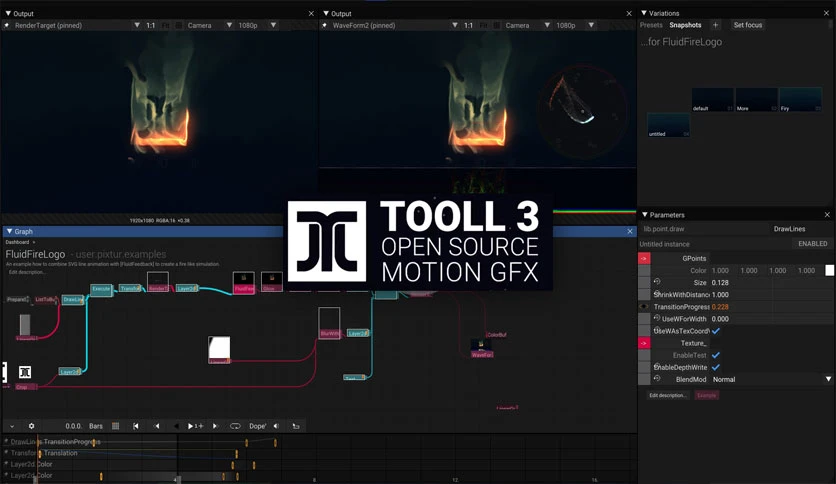This screenshot has height=484, width=836.
Task: Click Edit description under FluidFireLogo title
Action: point(27,272)
